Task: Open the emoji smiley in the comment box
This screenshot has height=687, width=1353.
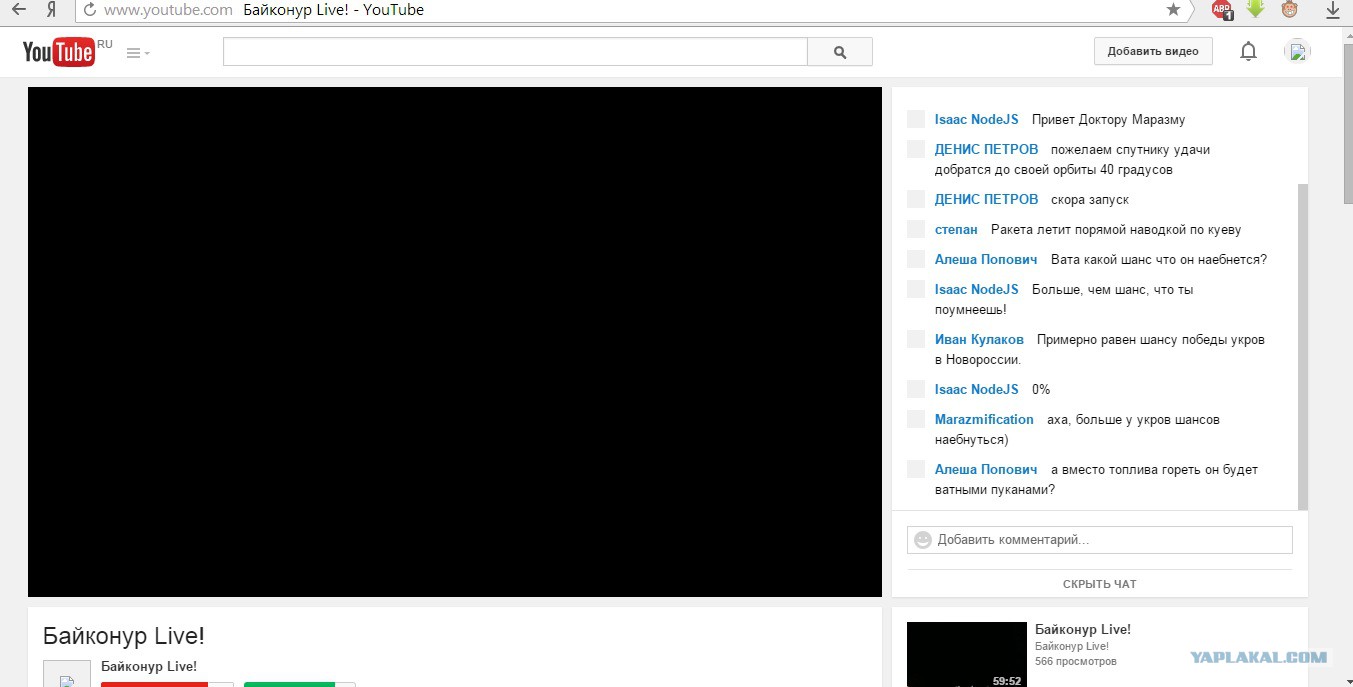Action: coord(923,540)
